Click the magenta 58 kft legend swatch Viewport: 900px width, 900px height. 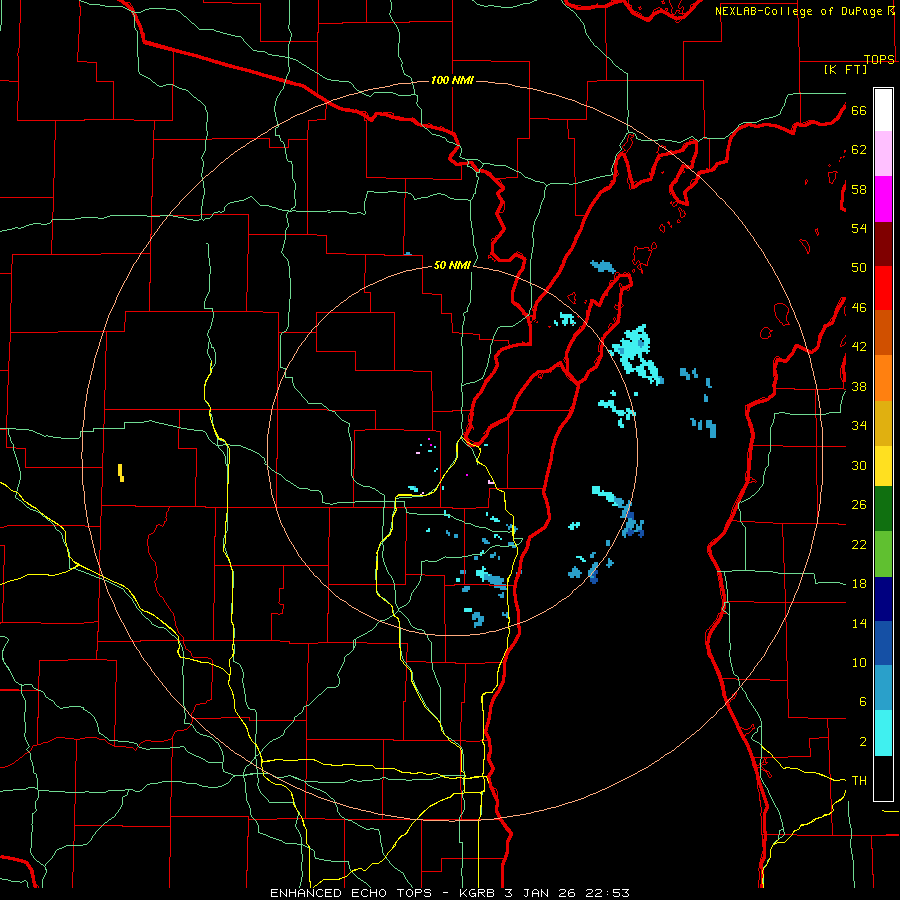pos(883,199)
